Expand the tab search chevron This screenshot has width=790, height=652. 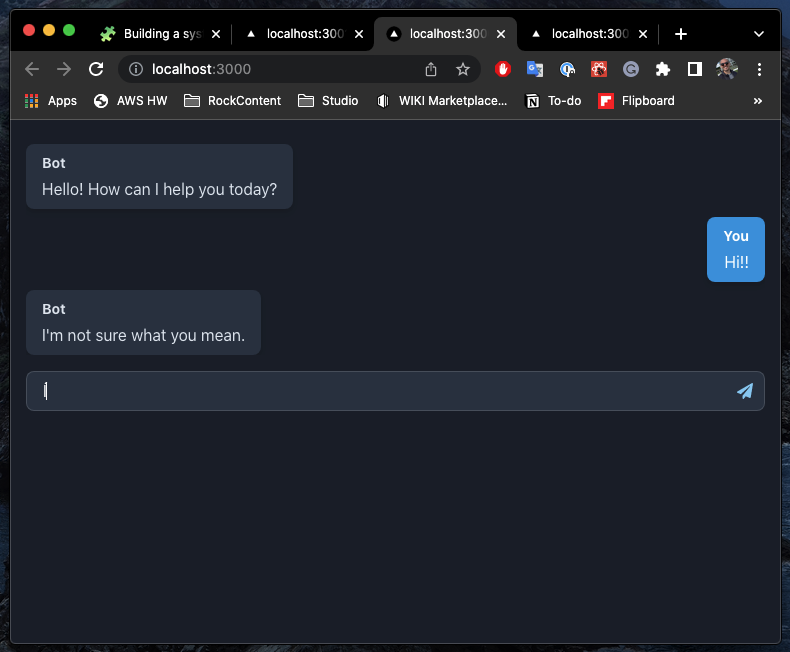pos(759,34)
